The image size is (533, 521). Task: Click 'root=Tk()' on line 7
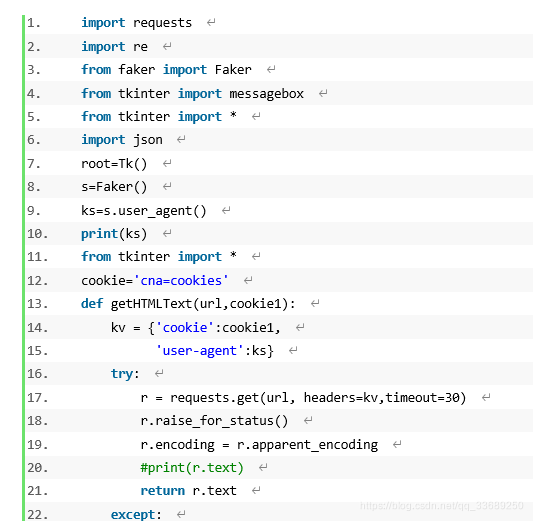114,164
